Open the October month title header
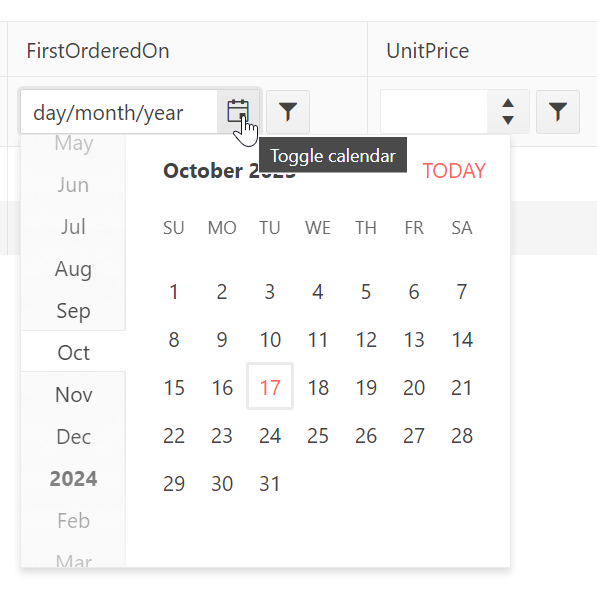Viewport: 597px width, 600px height. (229, 171)
